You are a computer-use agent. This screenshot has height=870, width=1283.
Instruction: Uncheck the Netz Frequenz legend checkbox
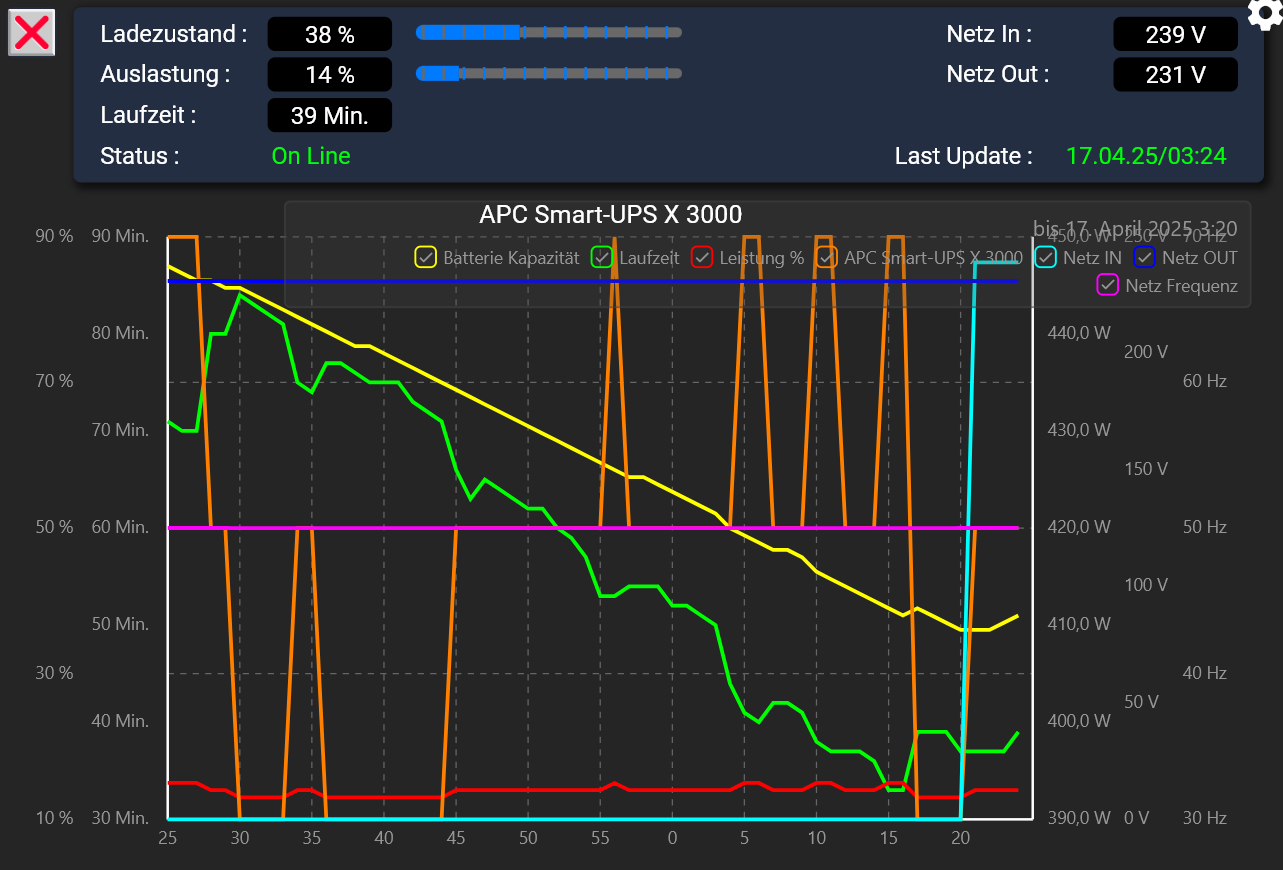click(x=1108, y=285)
